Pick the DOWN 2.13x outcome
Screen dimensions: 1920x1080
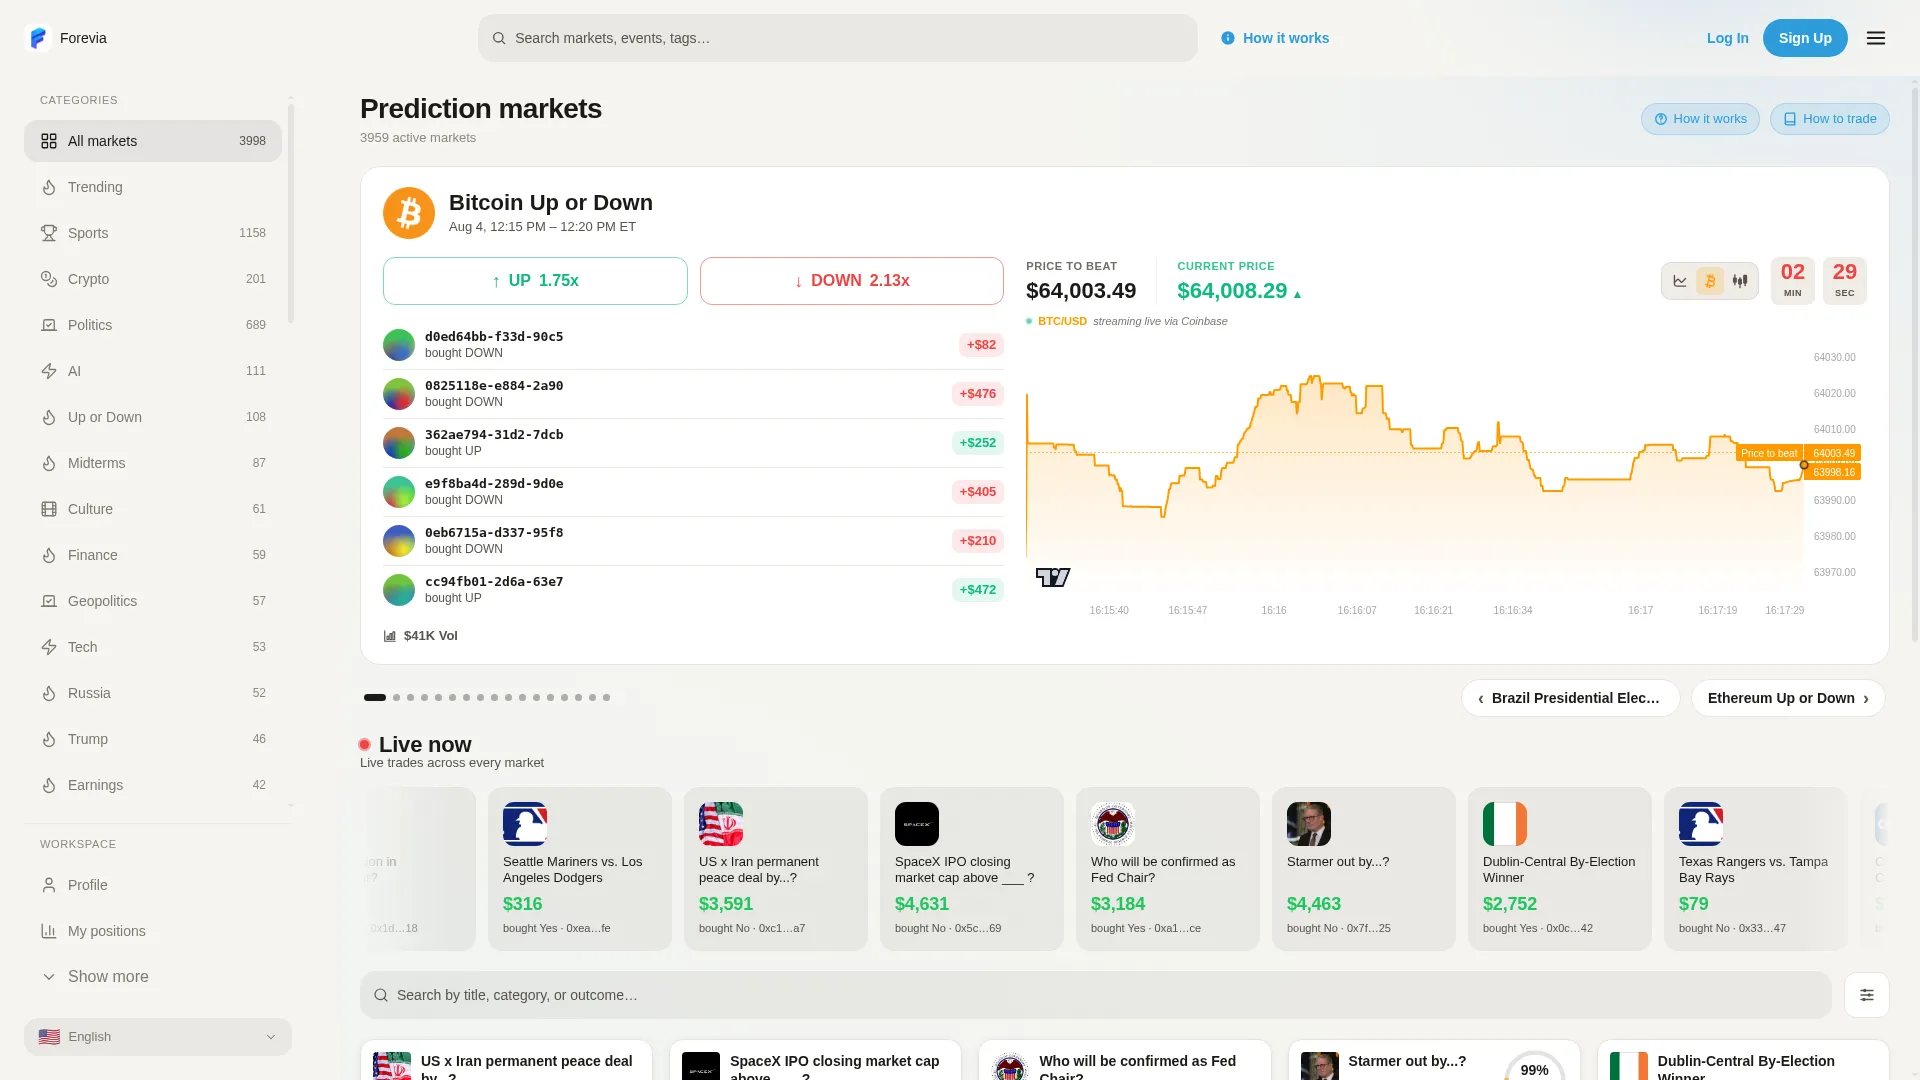(852, 281)
